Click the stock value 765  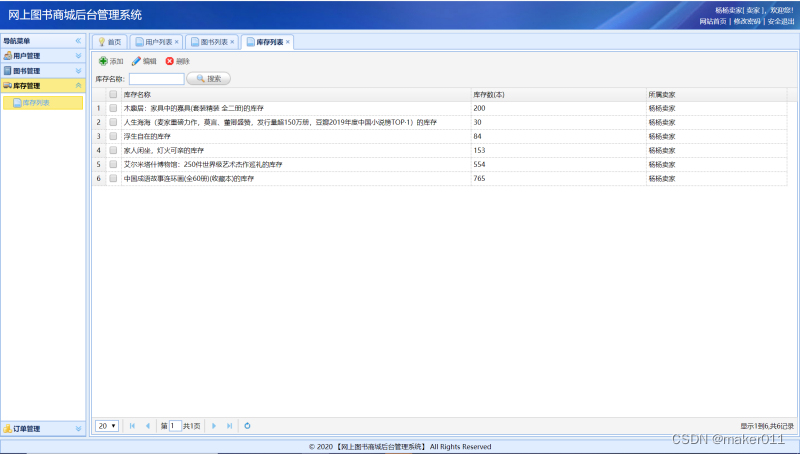(x=479, y=179)
